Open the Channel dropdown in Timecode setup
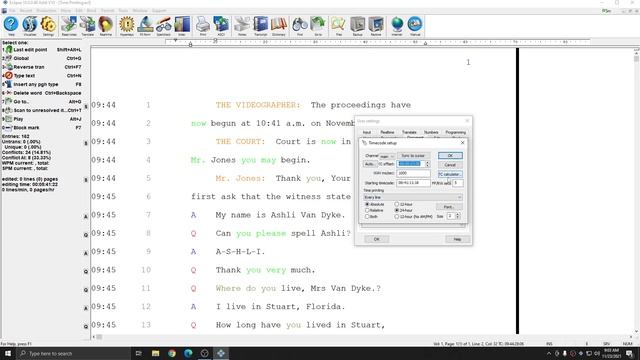The width and height of the screenshot is (640, 360). point(387,156)
